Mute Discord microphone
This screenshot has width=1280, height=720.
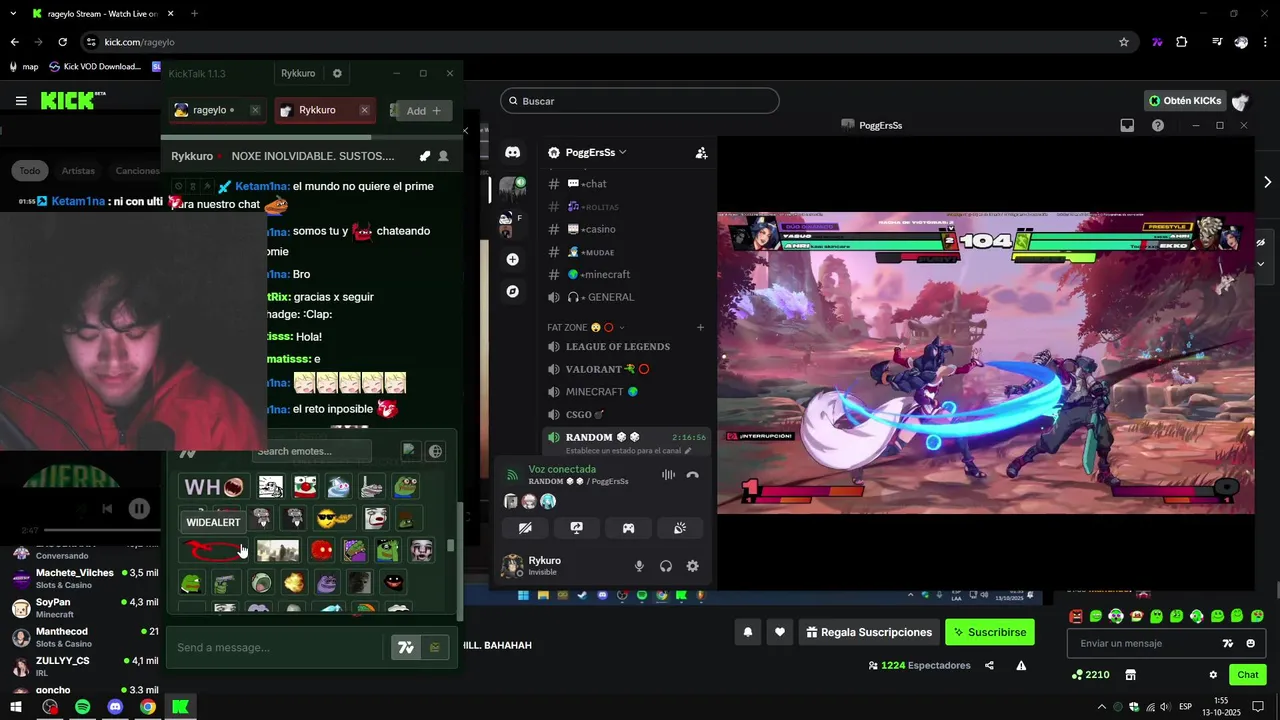[639, 566]
